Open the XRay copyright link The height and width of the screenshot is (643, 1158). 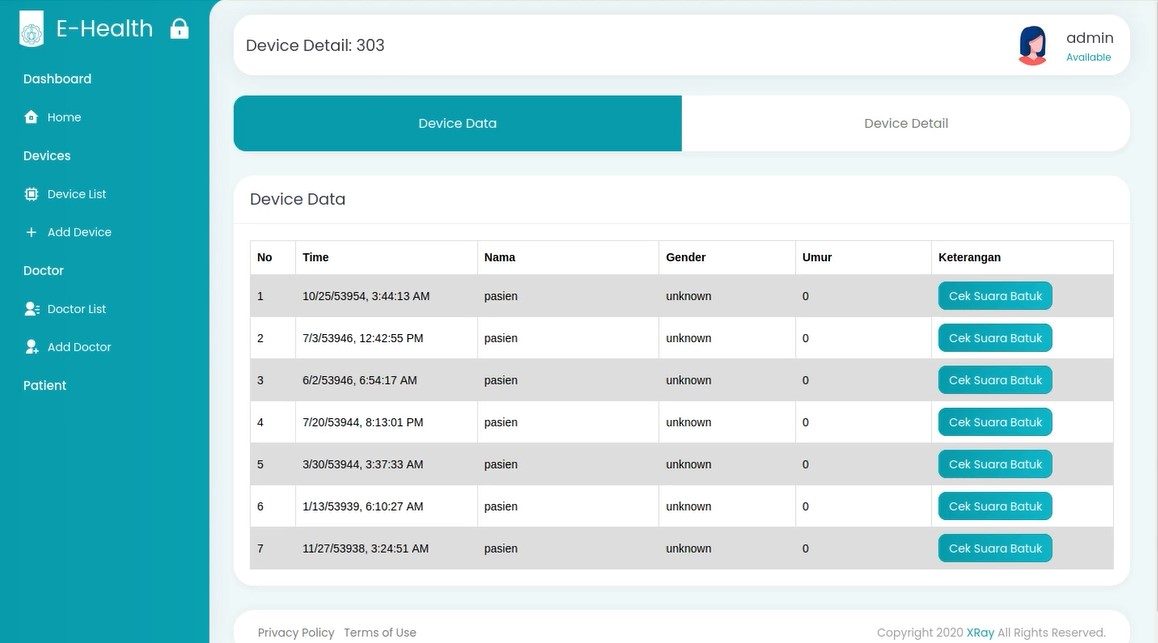click(980, 632)
